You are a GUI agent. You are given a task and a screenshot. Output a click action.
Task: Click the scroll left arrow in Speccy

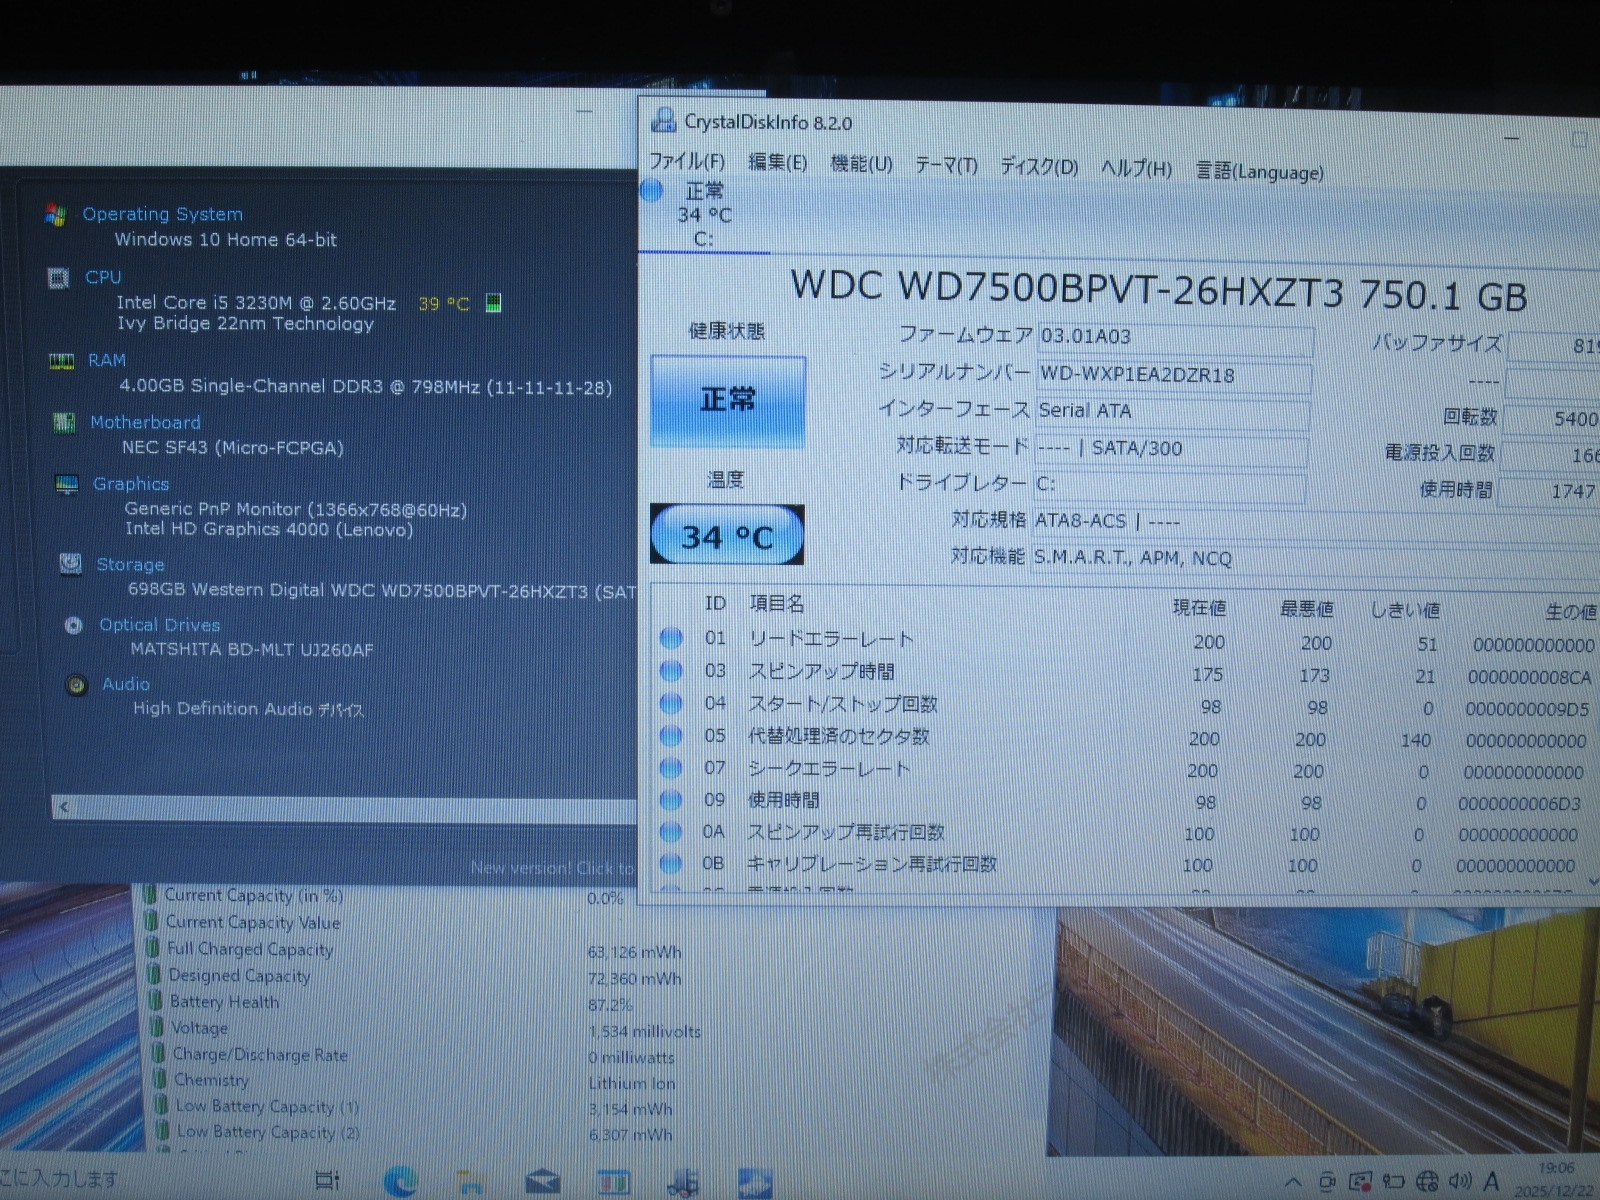[64, 807]
